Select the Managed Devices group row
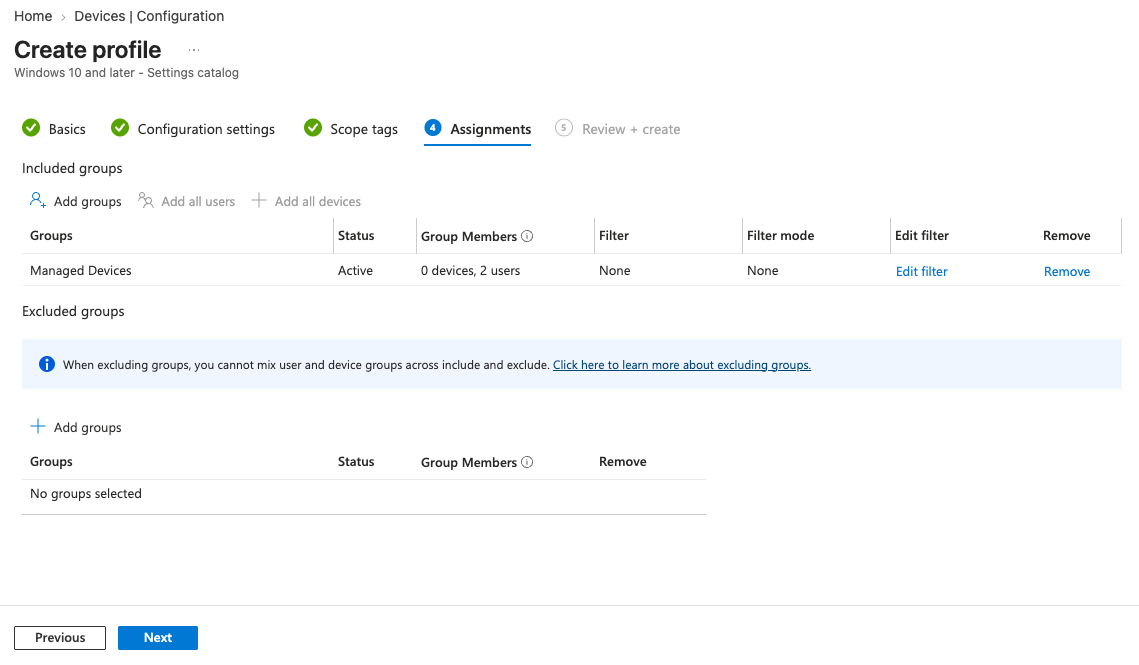Image resolution: width=1139 pixels, height=665 pixels. click(x=572, y=270)
